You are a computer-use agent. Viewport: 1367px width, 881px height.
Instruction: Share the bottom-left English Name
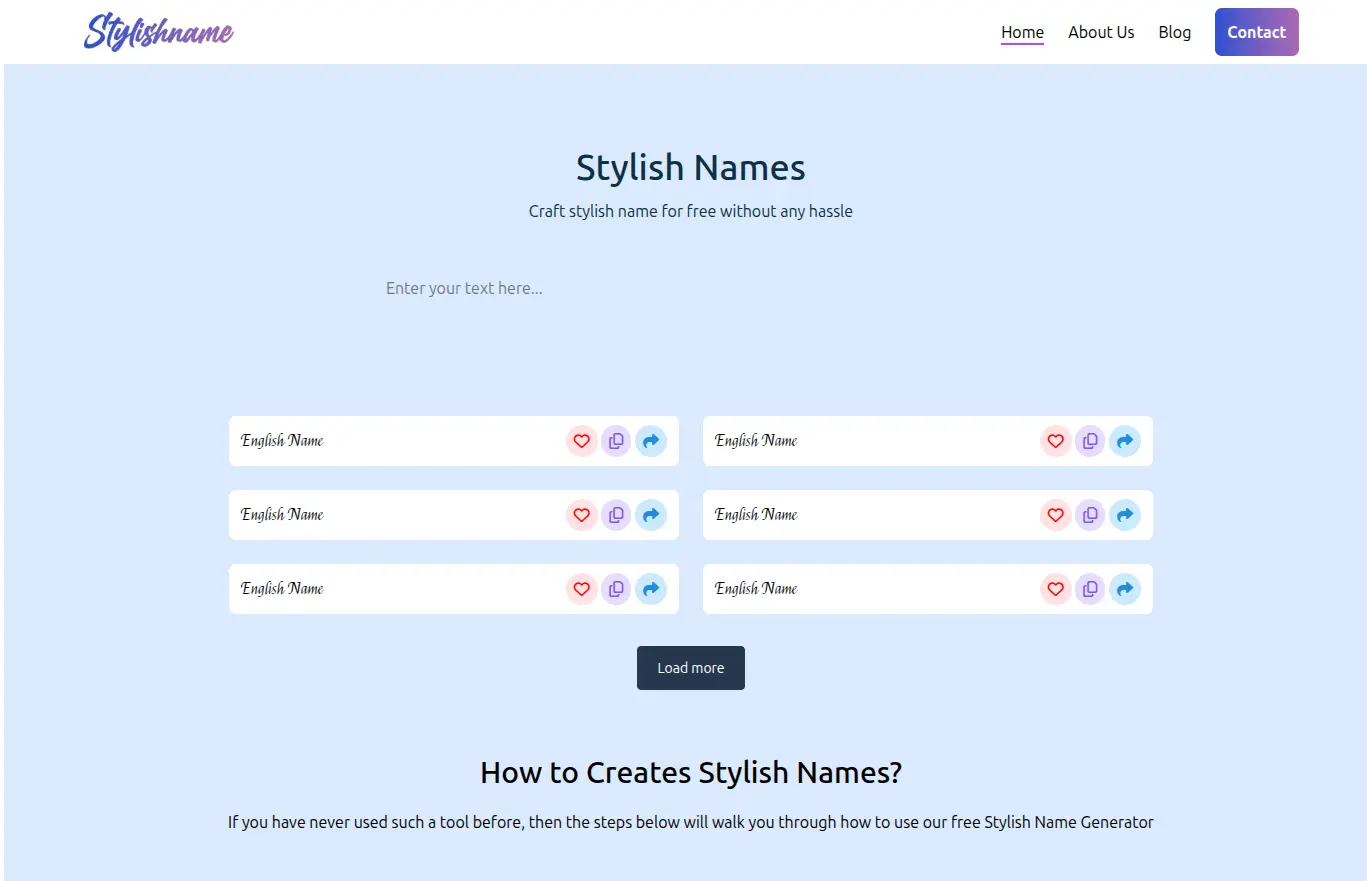pos(651,589)
